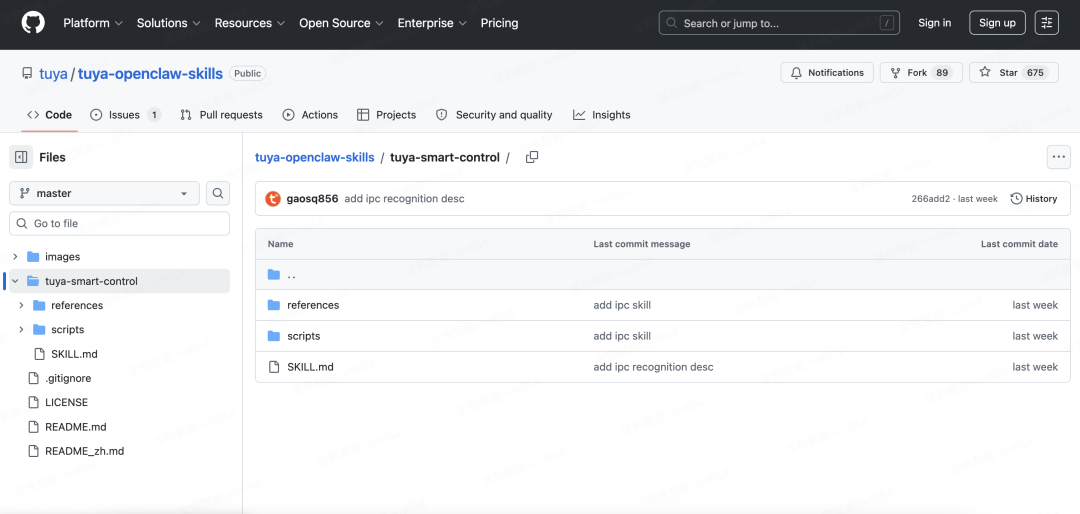Open the Pricing link
1080x514 pixels.
coord(499,23)
